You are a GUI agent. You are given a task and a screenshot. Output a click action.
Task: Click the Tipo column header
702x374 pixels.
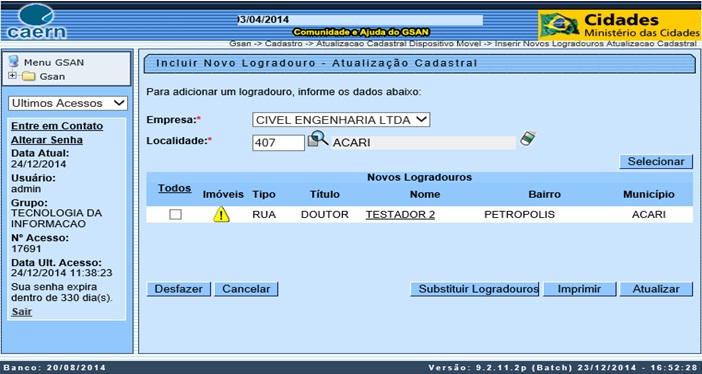coord(264,194)
